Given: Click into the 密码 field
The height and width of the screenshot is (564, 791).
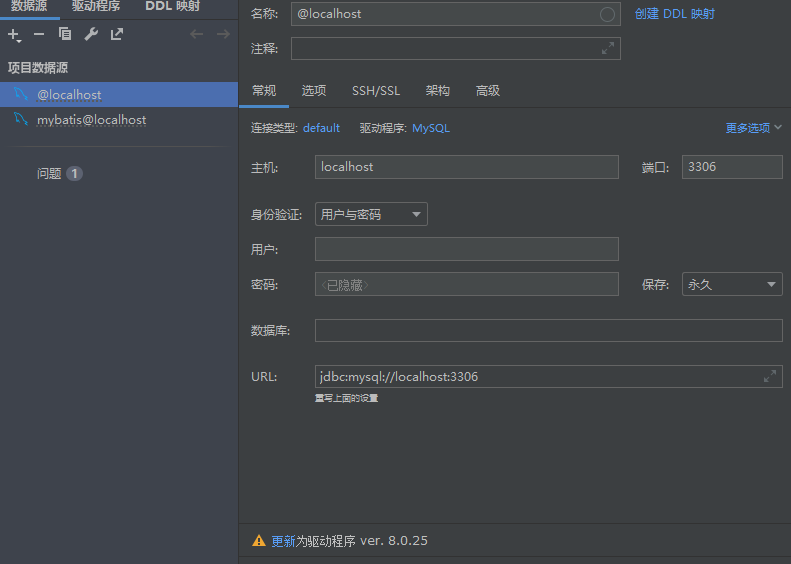Looking at the screenshot, I should [467, 284].
